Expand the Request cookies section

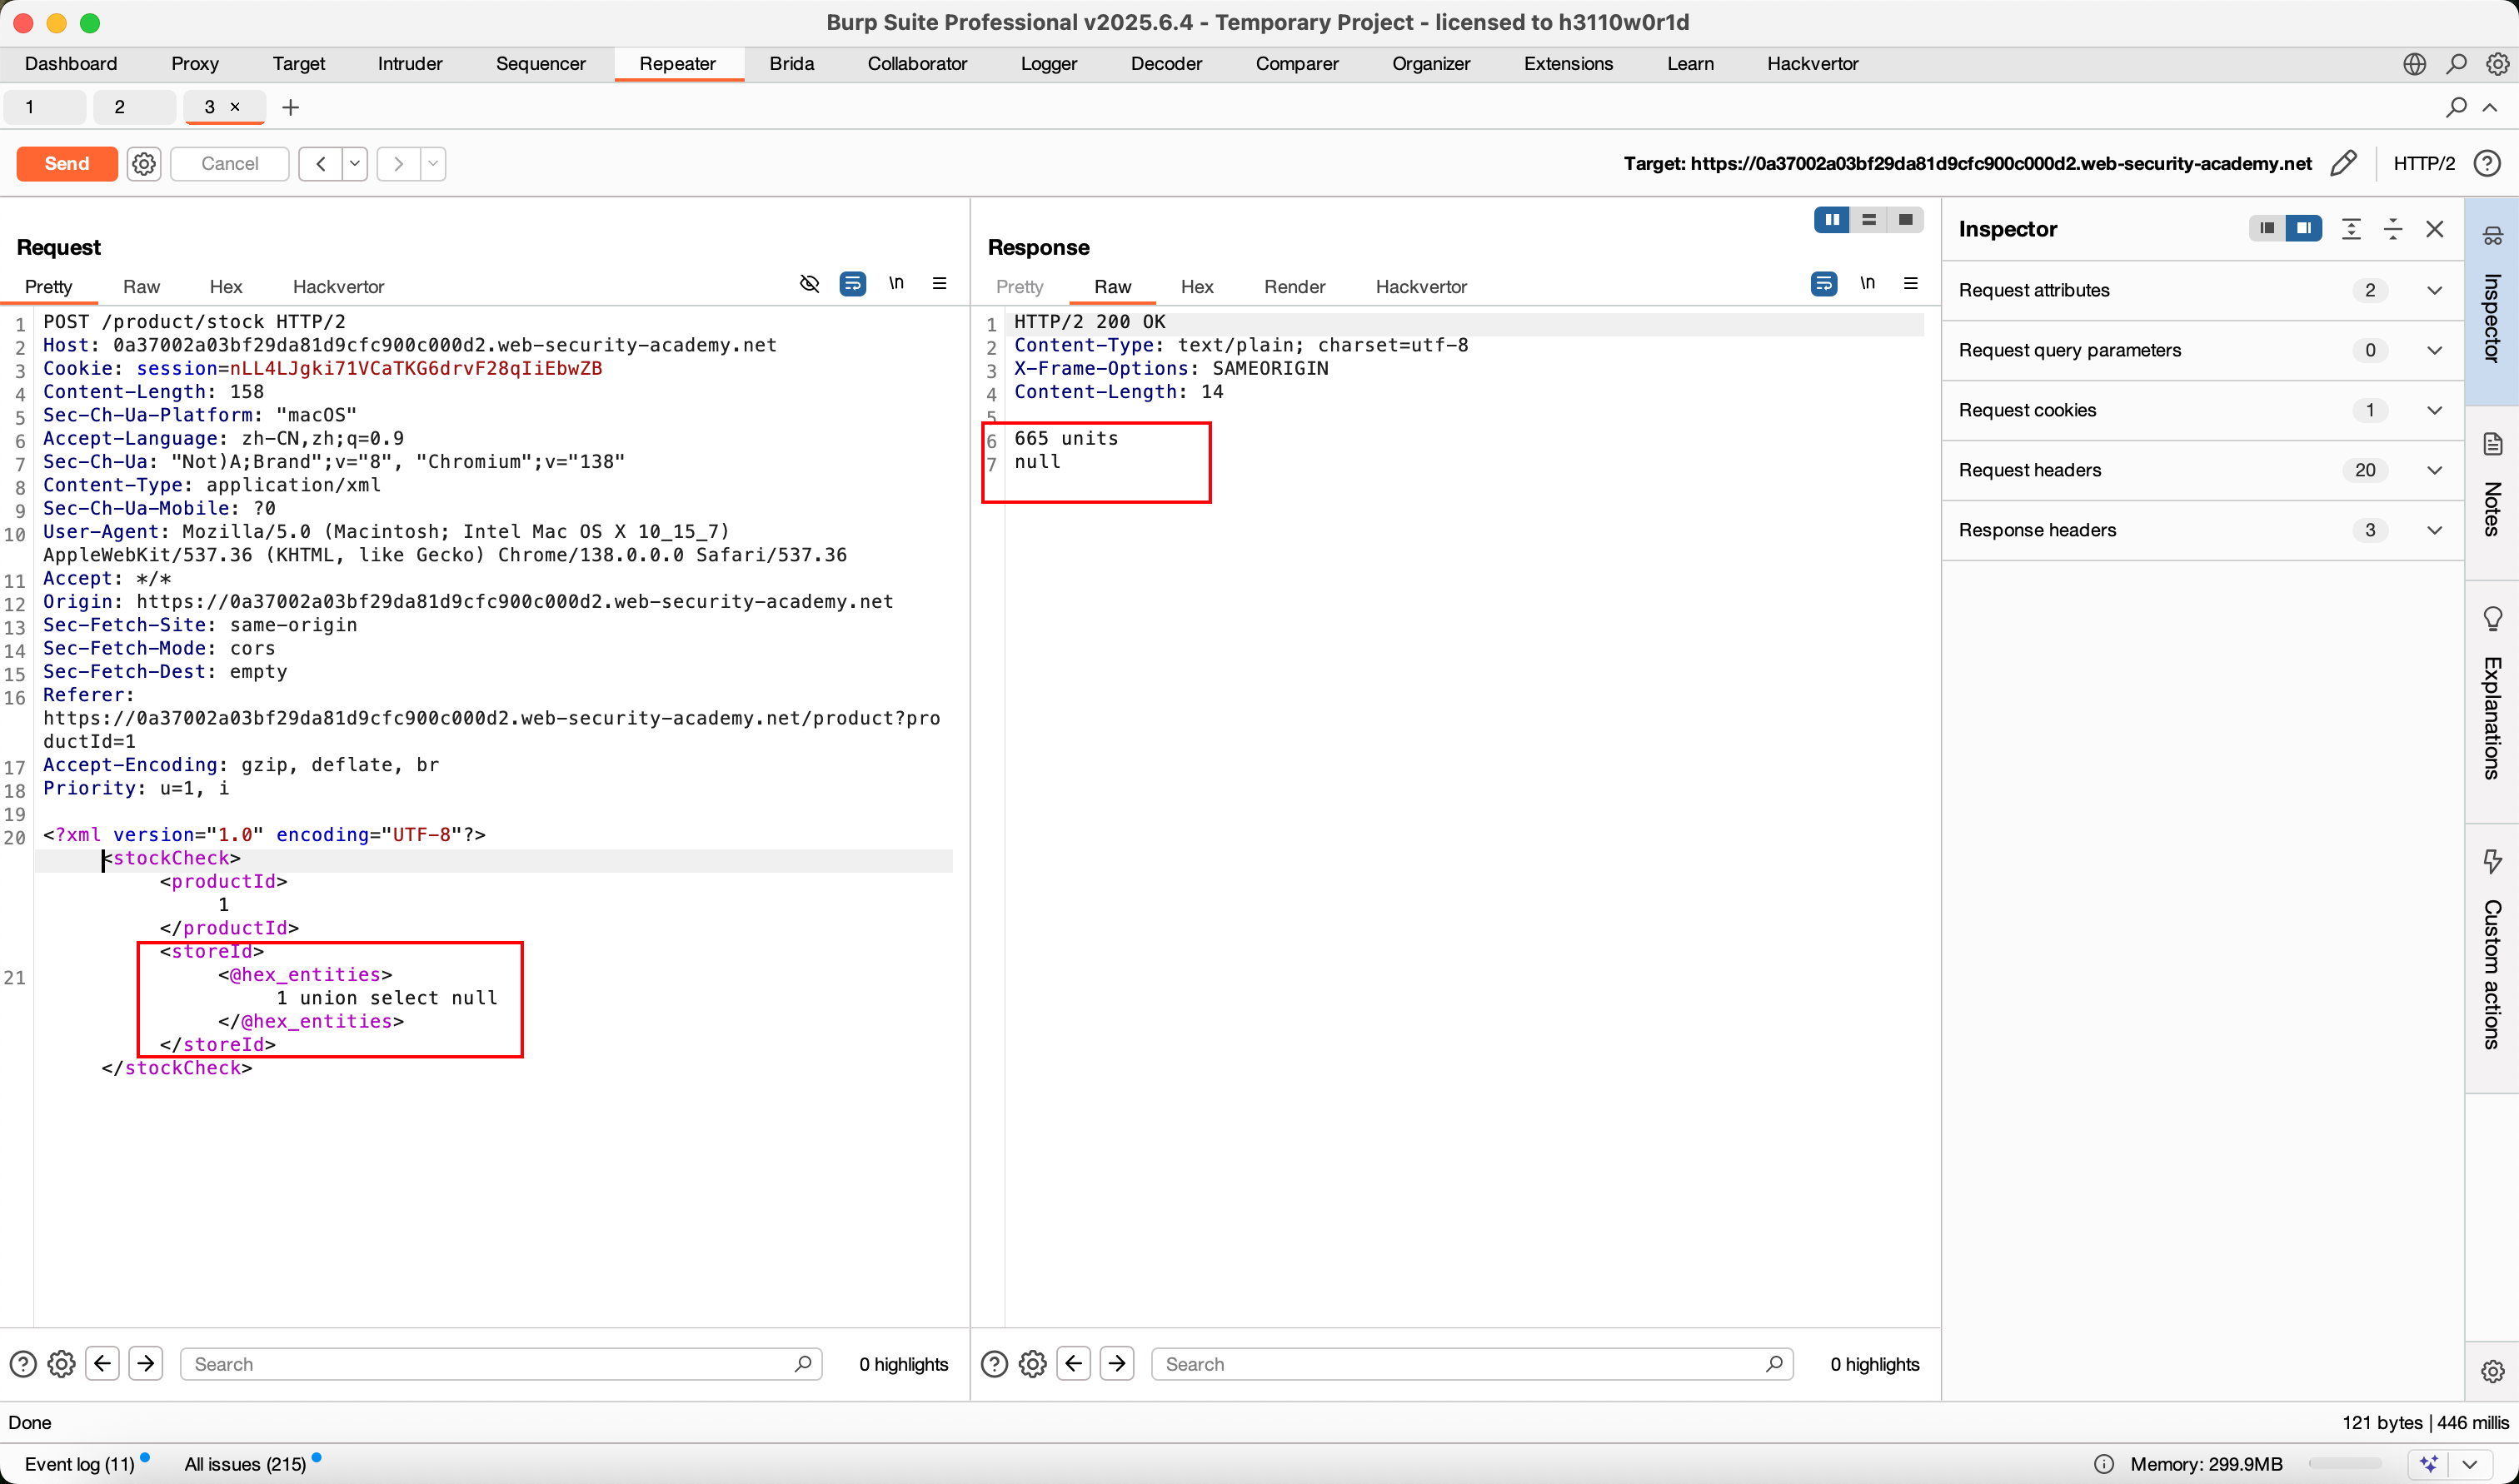(x=2202, y=411)
